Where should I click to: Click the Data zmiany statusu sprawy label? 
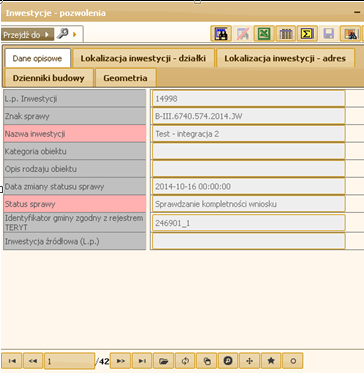[75, 186]
